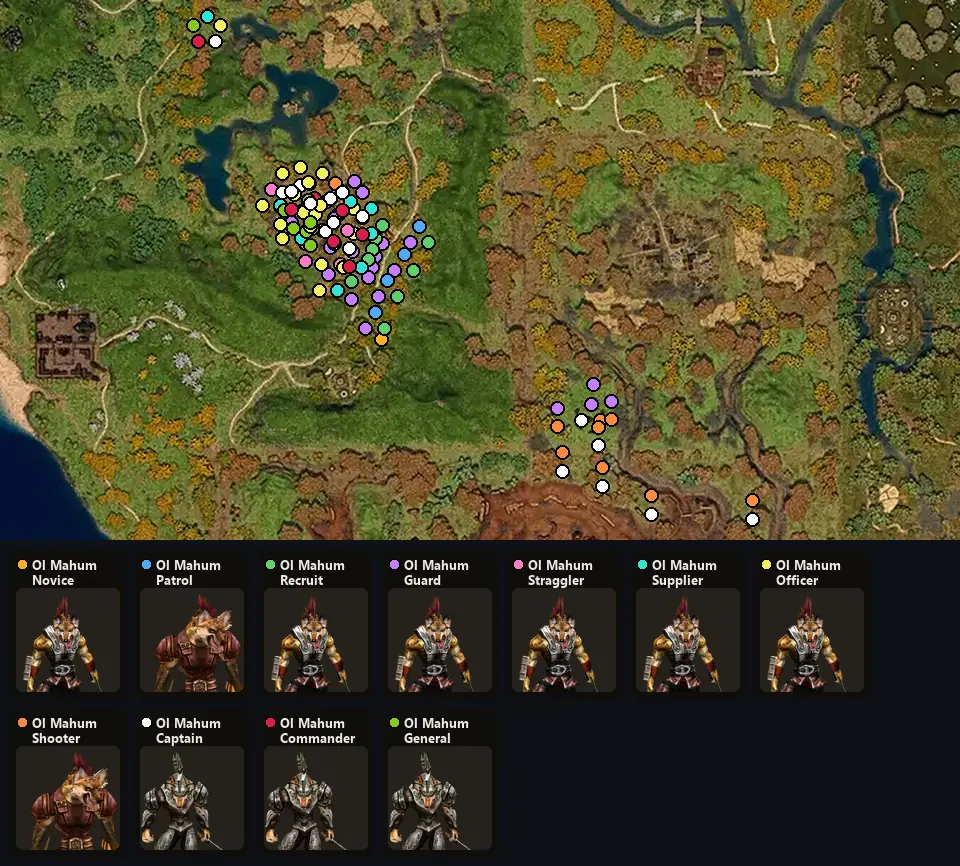Image resolution: width=960 pixels, height=866 pixels.
Task: Click the green dot beside Ol Mahum Recruit
Action: pos(271,565)
